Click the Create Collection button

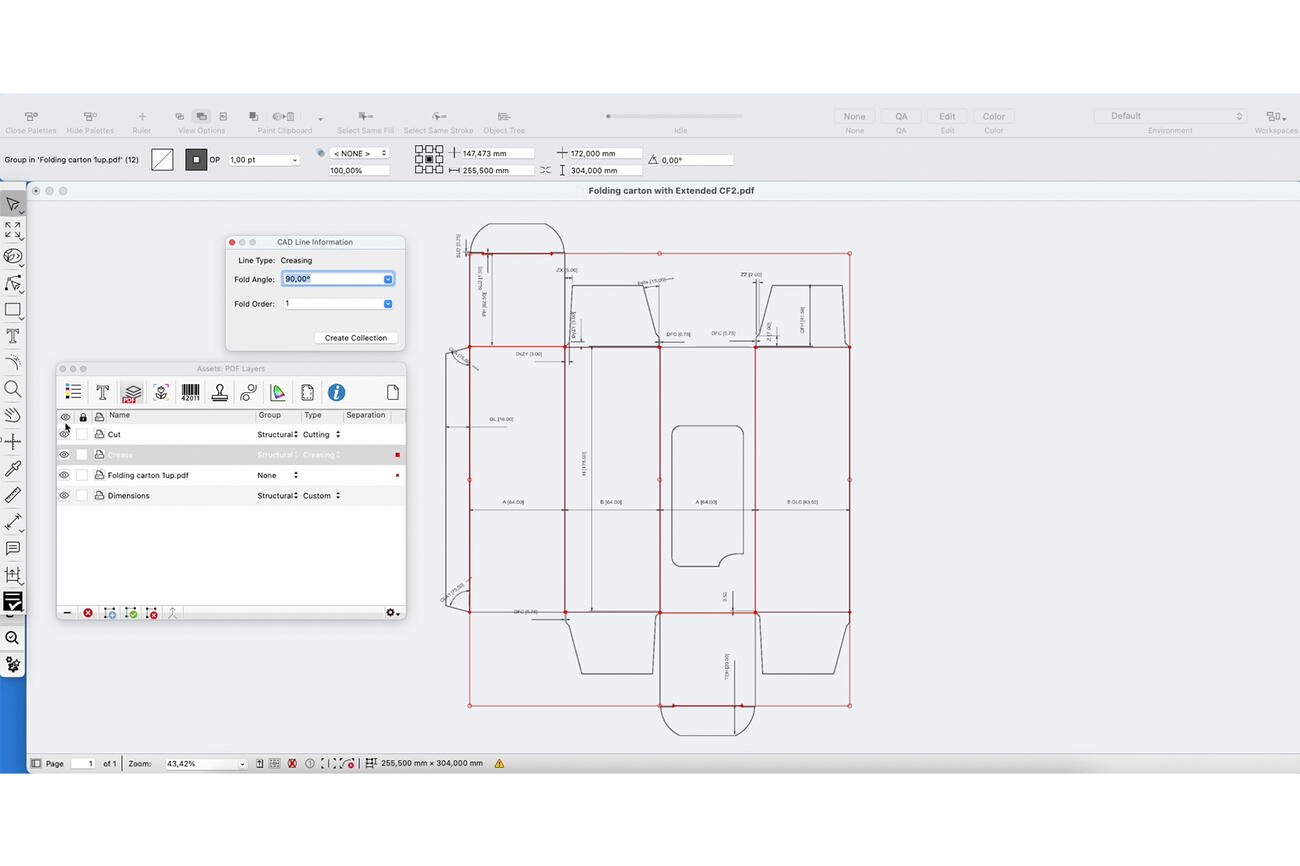tap(355, 338)
